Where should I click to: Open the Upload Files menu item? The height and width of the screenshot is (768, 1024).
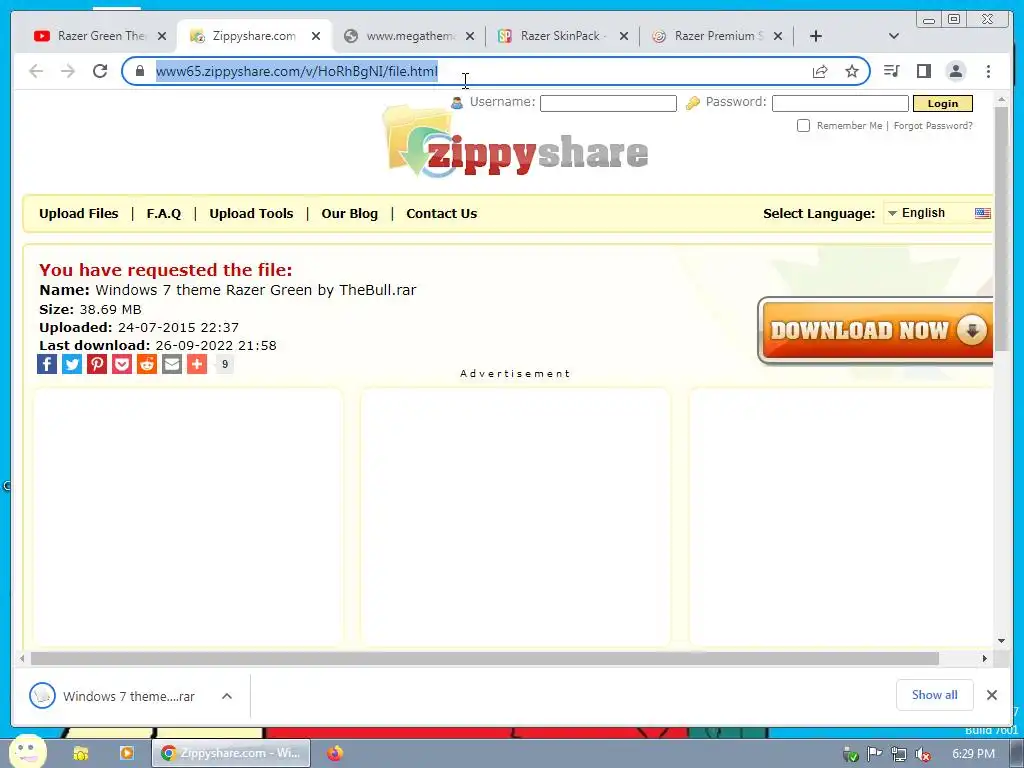click(x=78, y=214)
